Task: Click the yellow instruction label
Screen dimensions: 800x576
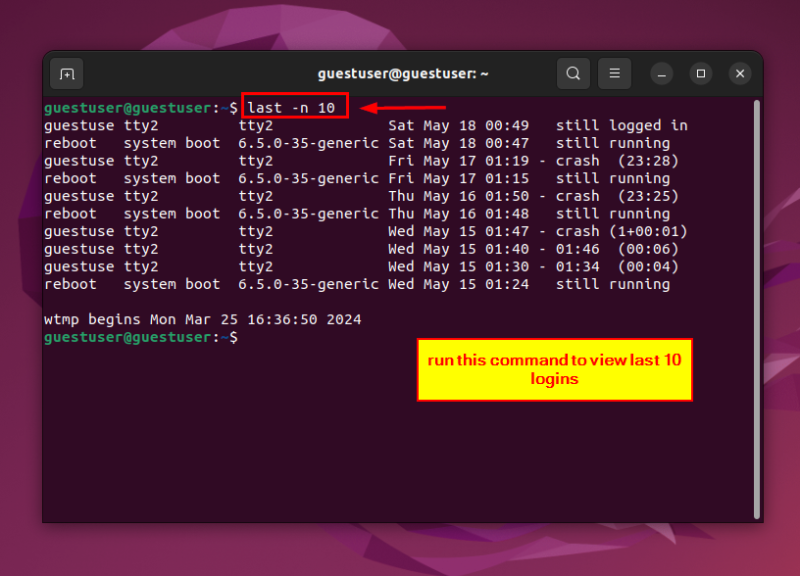Action: click(554, 369)
